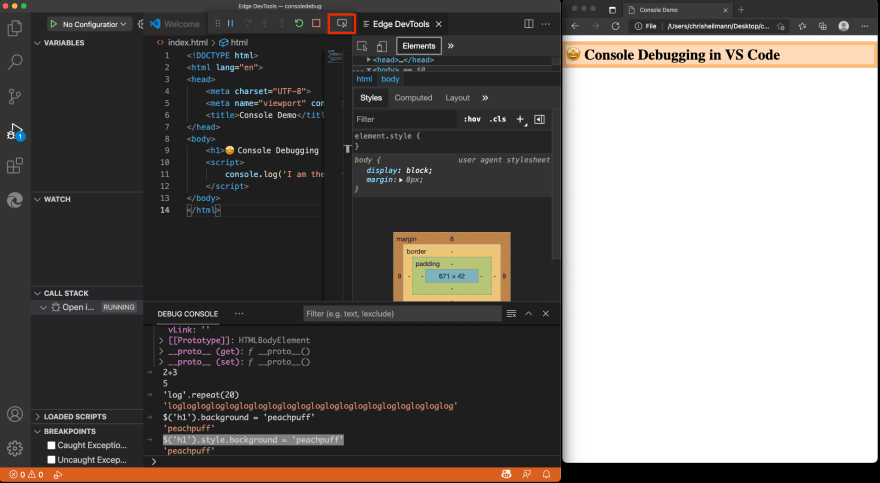
Task: Click the body breadcrumb in DevTools
Action: pyautogui.click(x=390, y=79)
